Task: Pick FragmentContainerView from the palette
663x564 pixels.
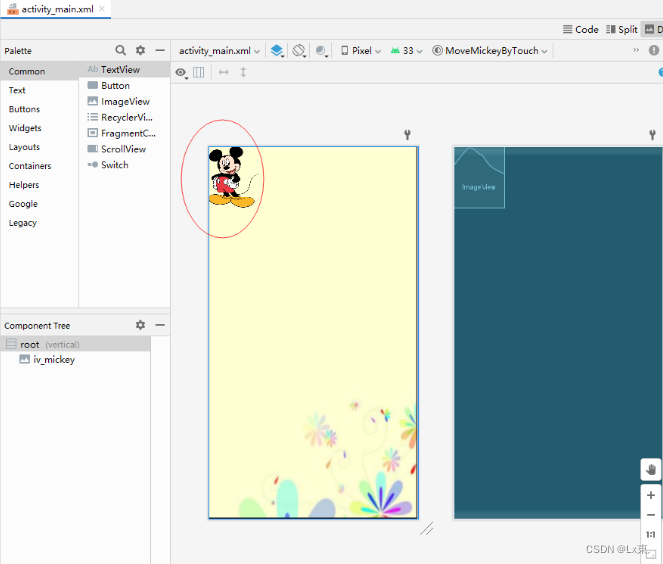Action: tap(125, 133)
